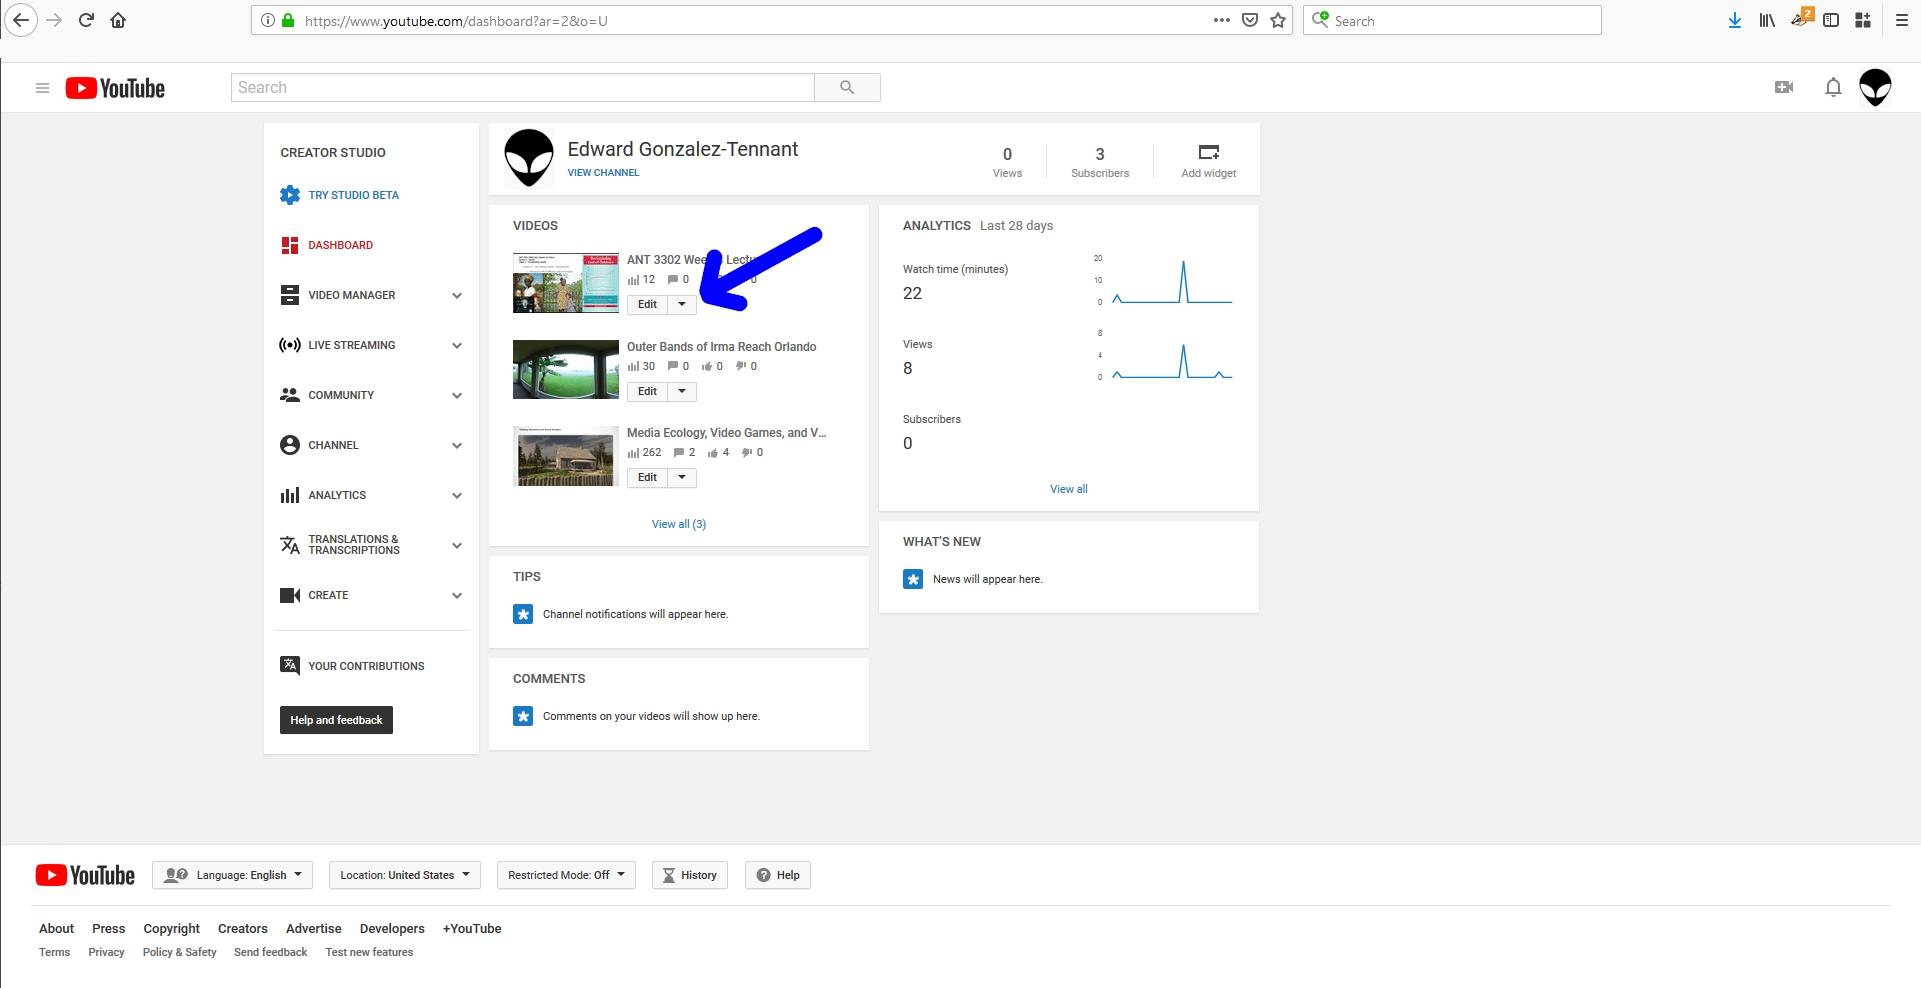The image size is (1921, 988).
Task: Click the Firefox downloads arrow icon
Action: 1734,21
